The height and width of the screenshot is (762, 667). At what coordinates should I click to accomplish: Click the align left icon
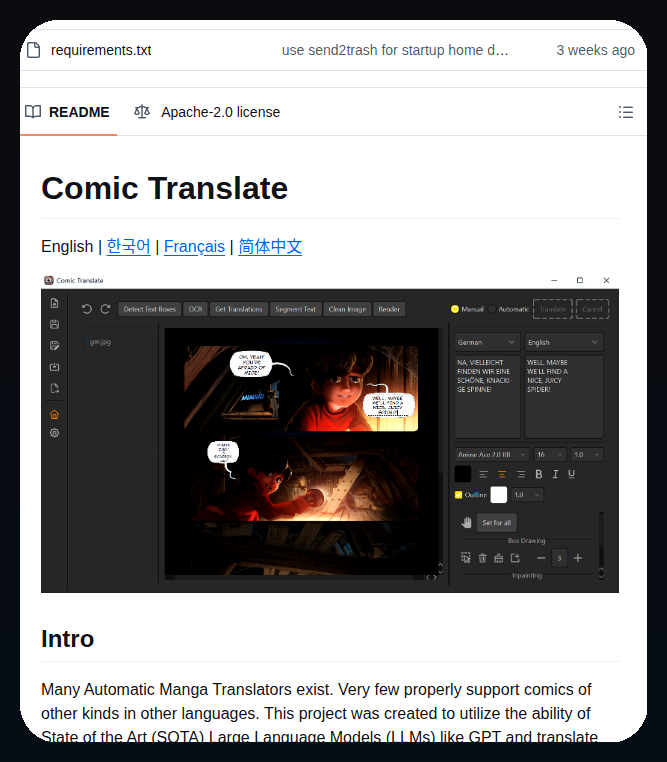(483, 474)
